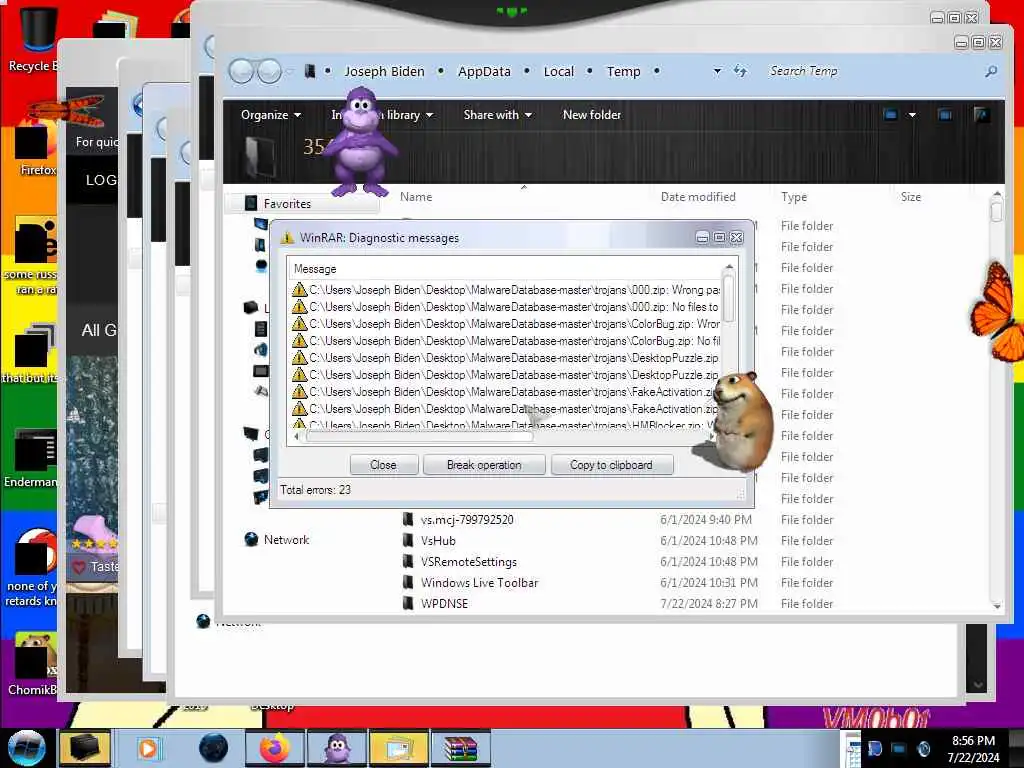
Task: Click the help icon in Explorer toolbar
Action: click(981, 115)
